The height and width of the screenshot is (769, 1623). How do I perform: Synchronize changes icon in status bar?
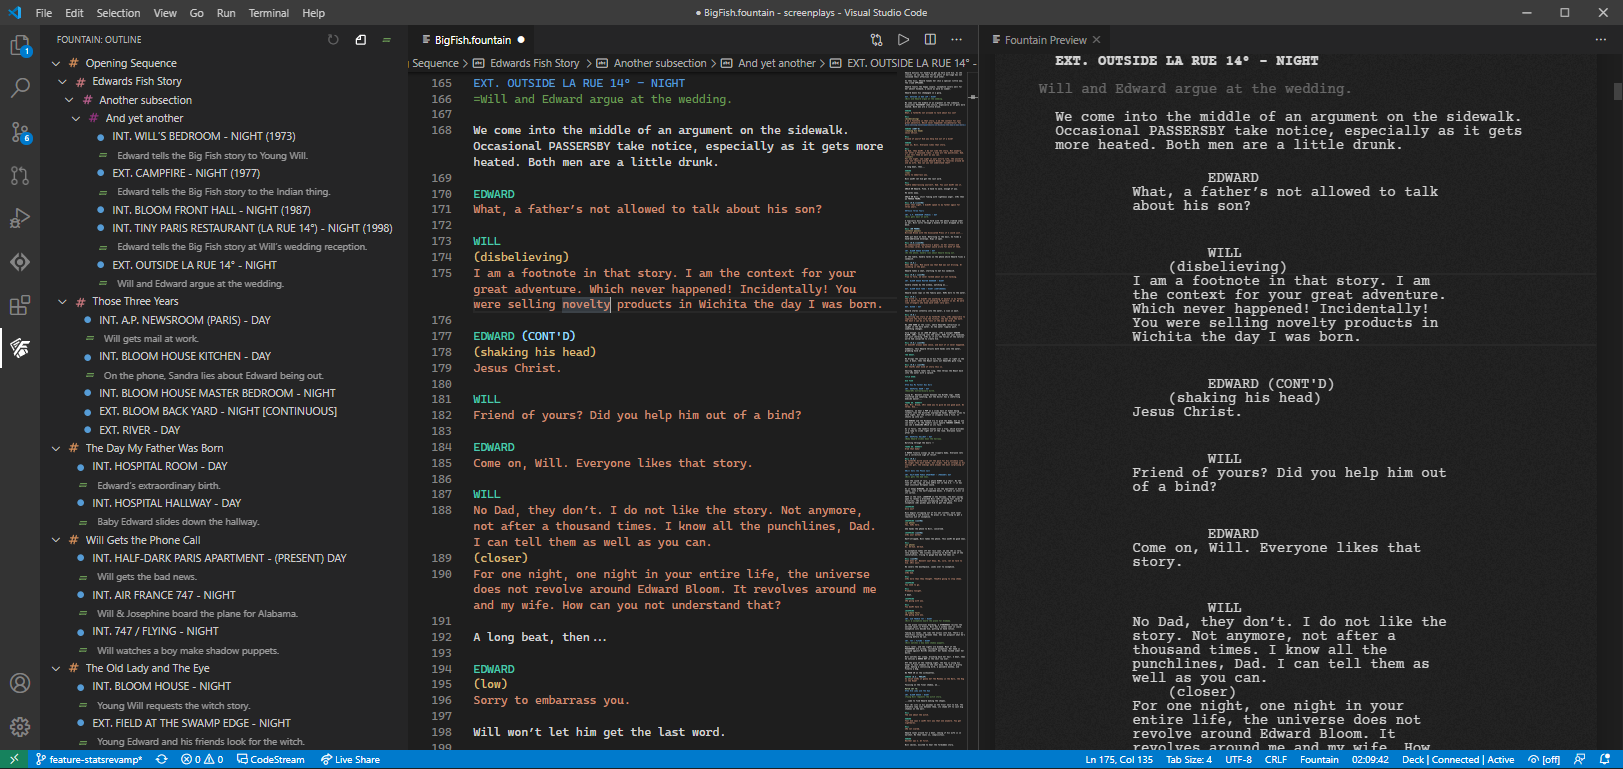(162, 760)
